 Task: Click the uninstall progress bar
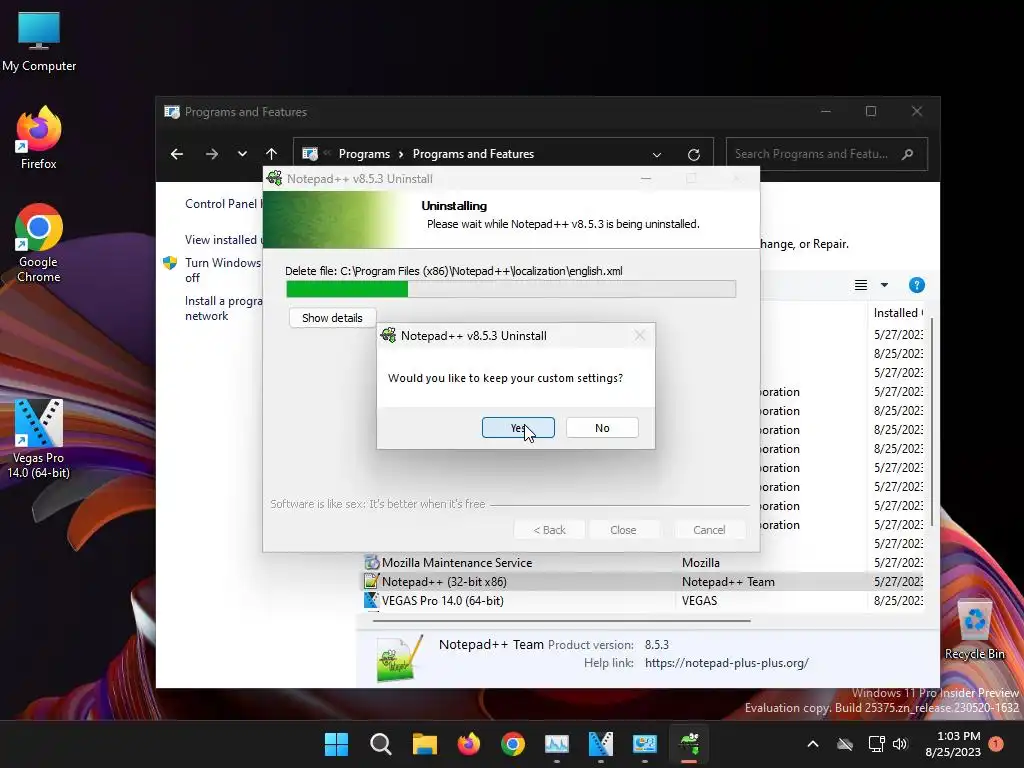click(x=511, y=289)
